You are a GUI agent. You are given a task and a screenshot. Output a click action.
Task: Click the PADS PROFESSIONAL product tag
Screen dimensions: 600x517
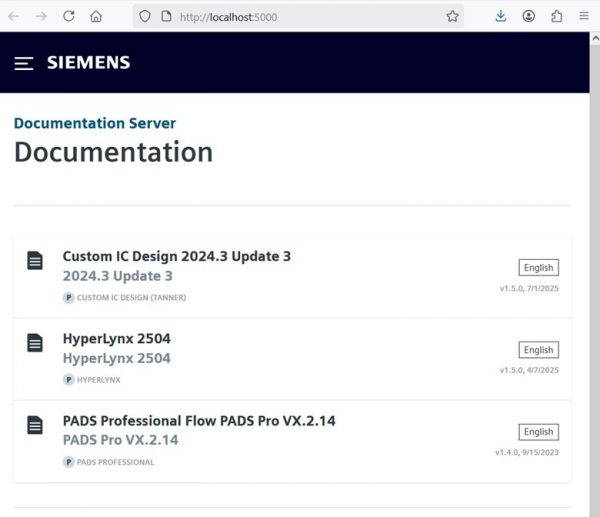pos(116,462)
